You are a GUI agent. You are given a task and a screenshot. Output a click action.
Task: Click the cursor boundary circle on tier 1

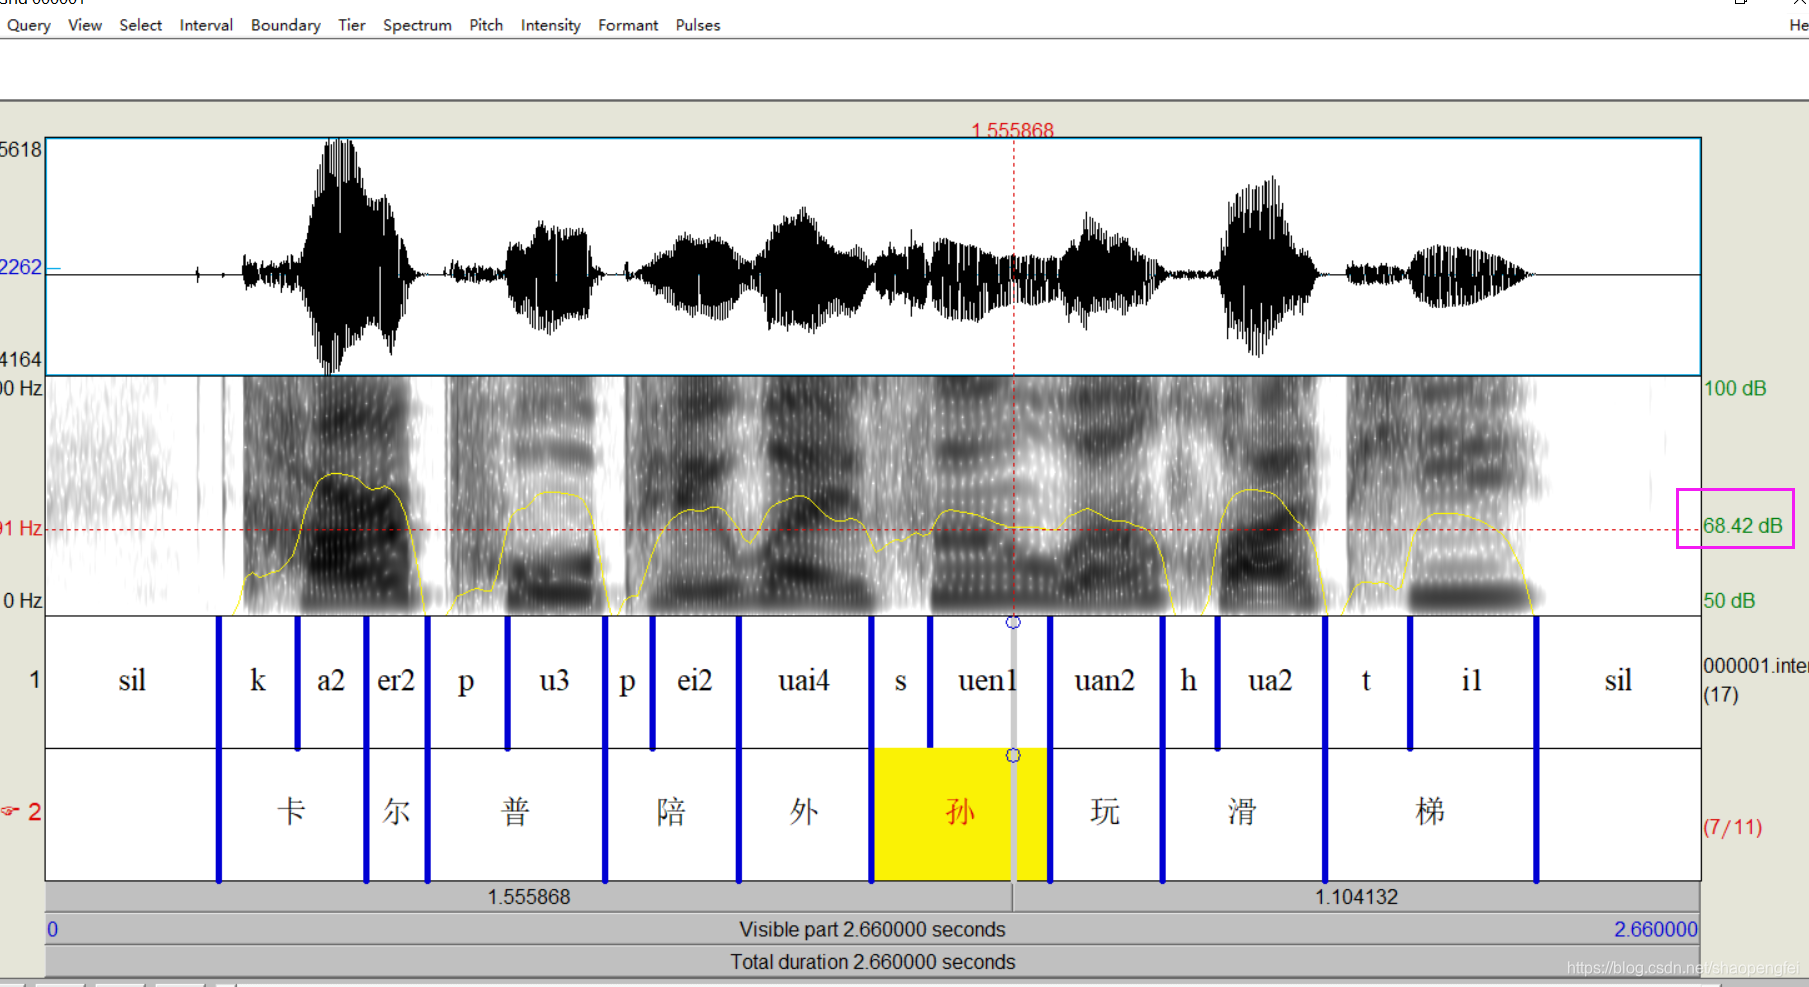click(x=1013, y=622)
